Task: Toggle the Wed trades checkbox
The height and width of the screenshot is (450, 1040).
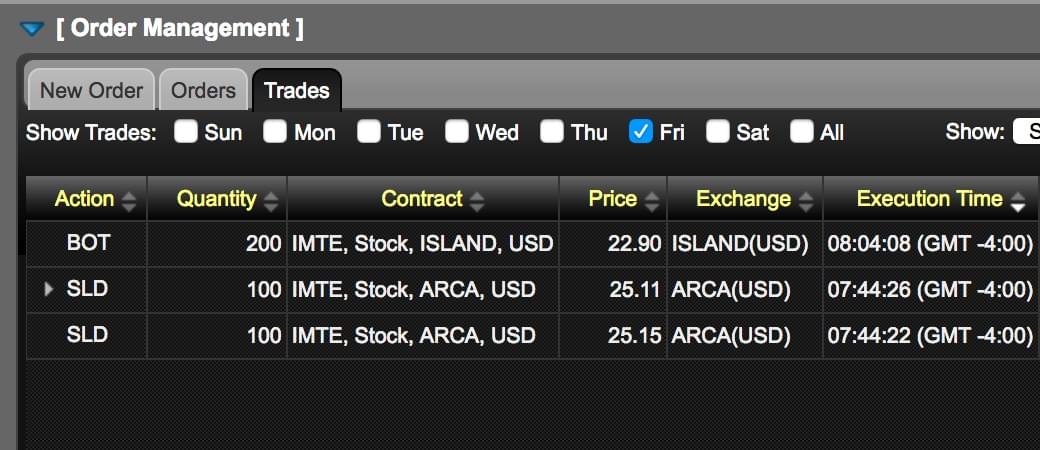Action: coord(457,132)
